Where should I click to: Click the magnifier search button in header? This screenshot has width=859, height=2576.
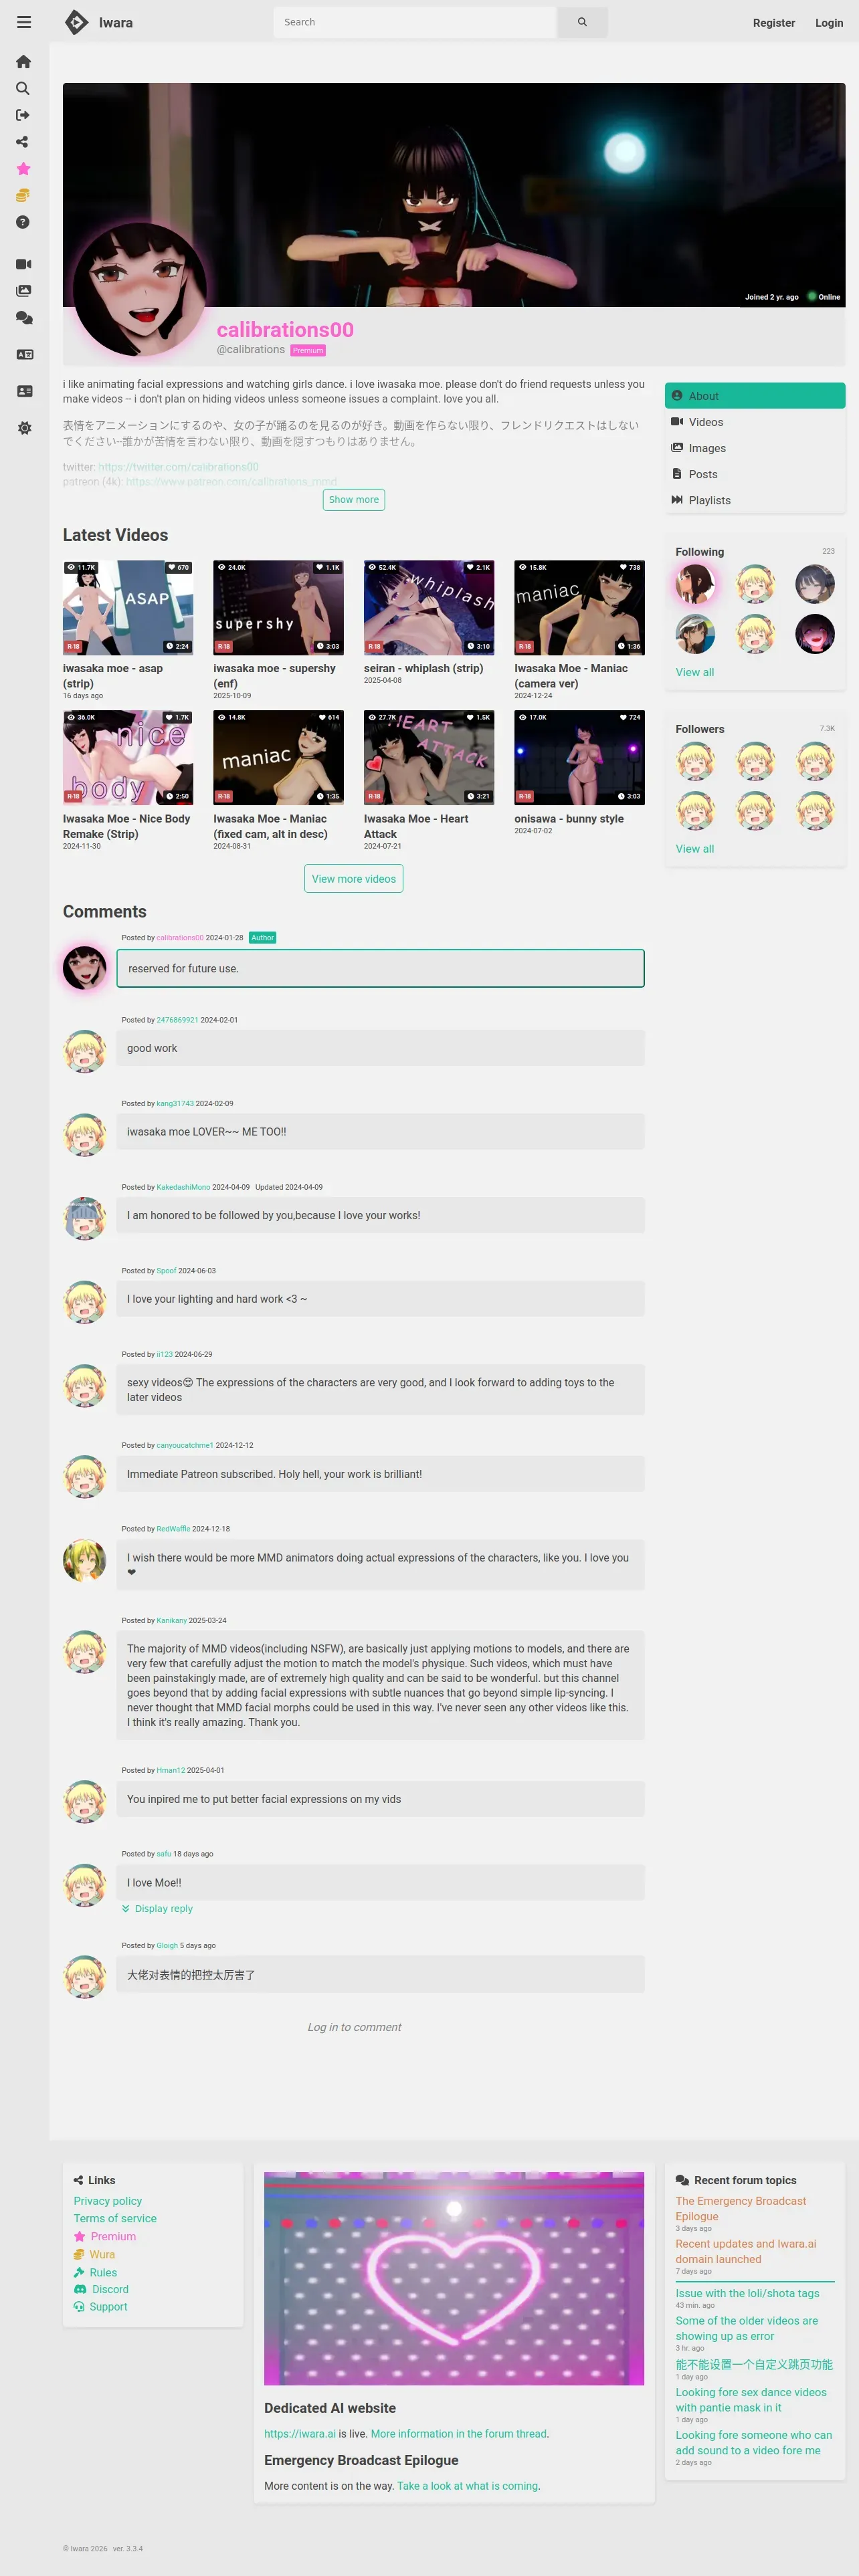click(x=582, y=22)
